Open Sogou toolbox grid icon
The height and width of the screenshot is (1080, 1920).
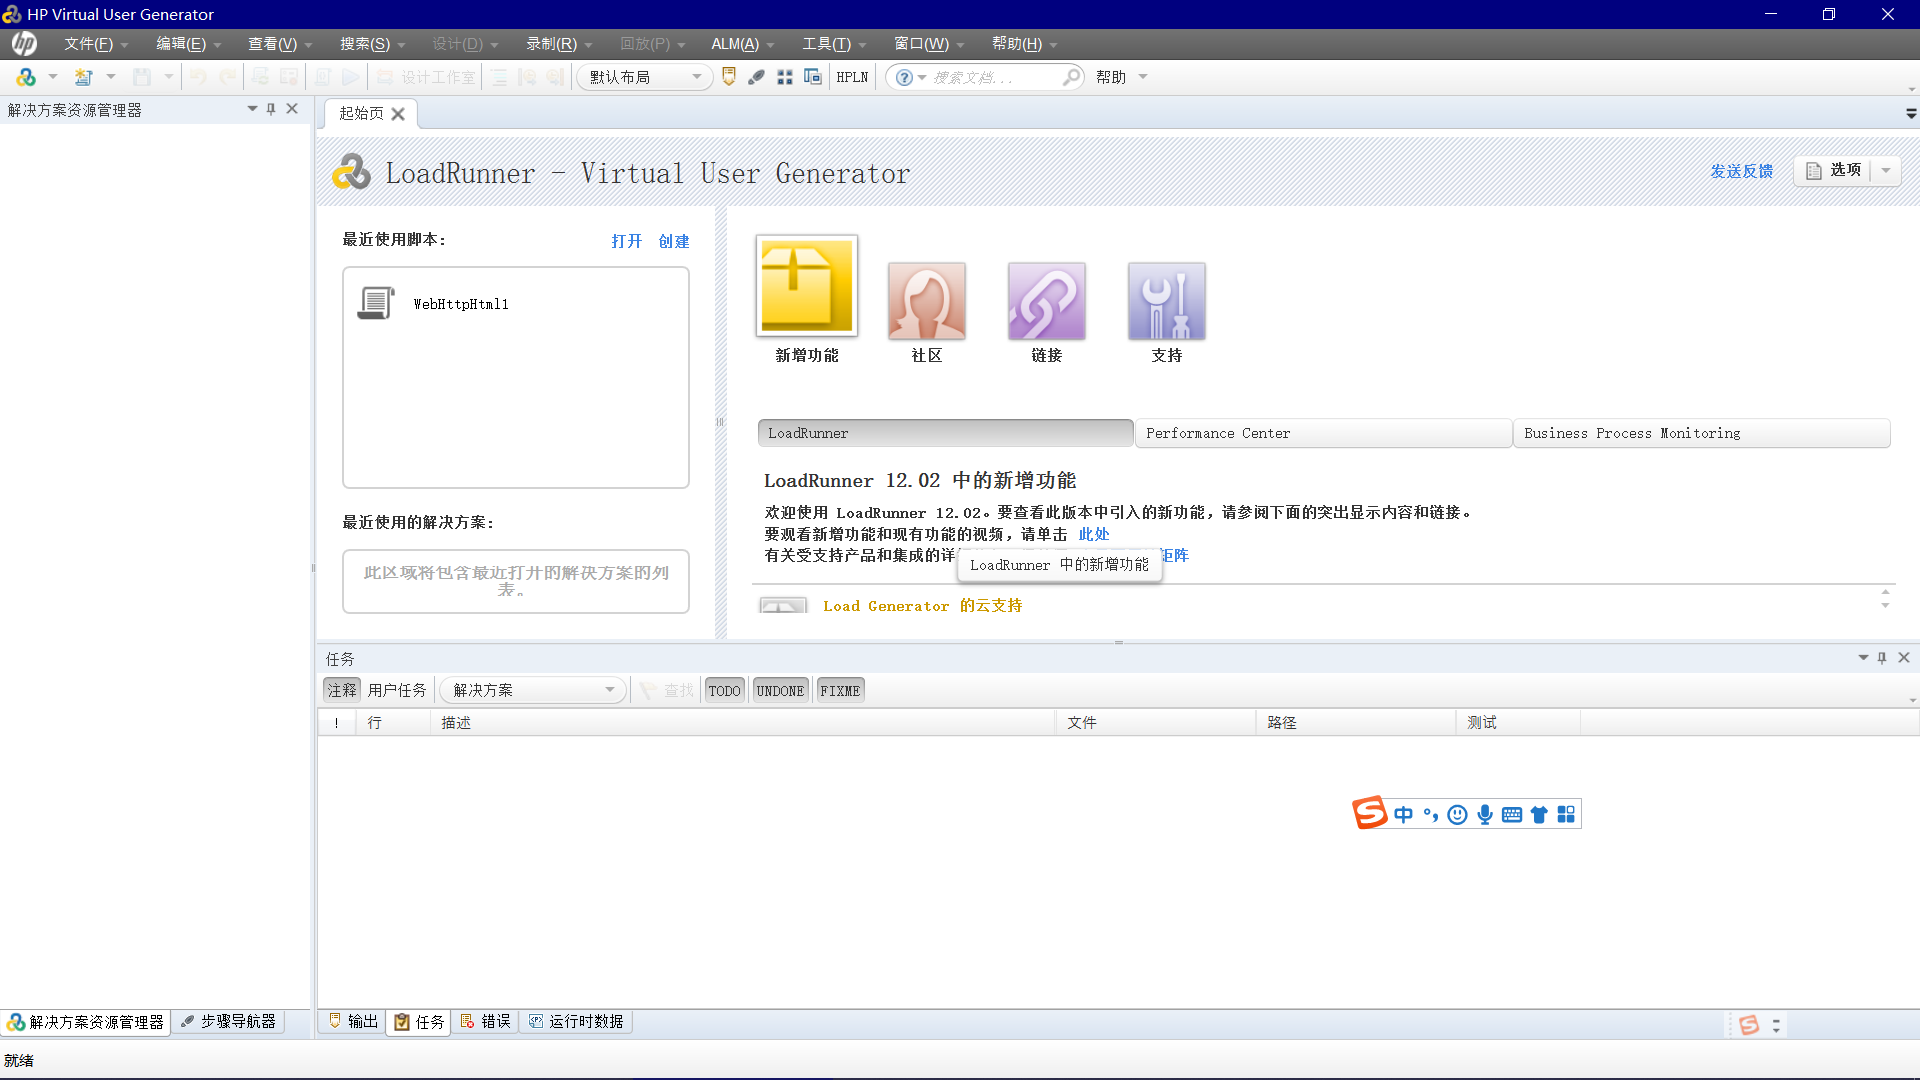(x=1566, y=814)
